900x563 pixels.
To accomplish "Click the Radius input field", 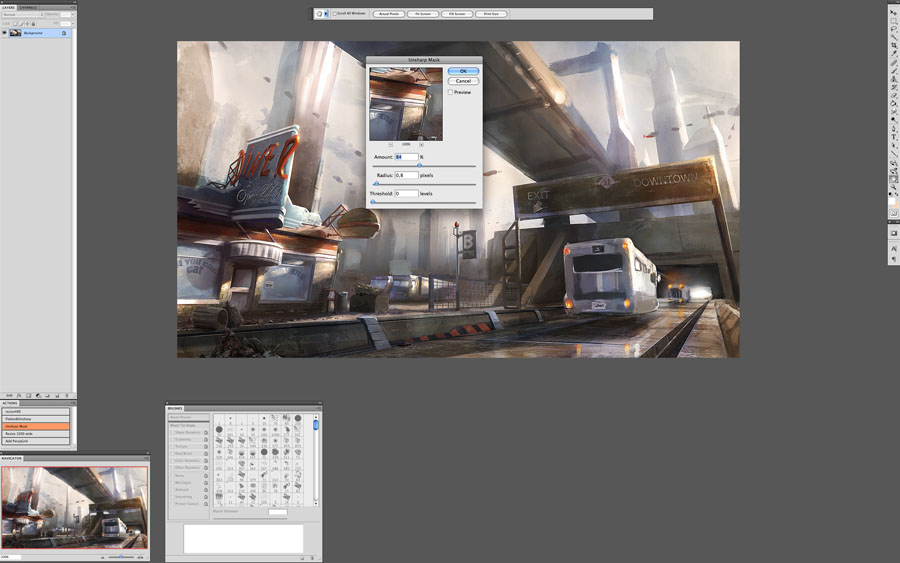I will (x=406, y=175).
